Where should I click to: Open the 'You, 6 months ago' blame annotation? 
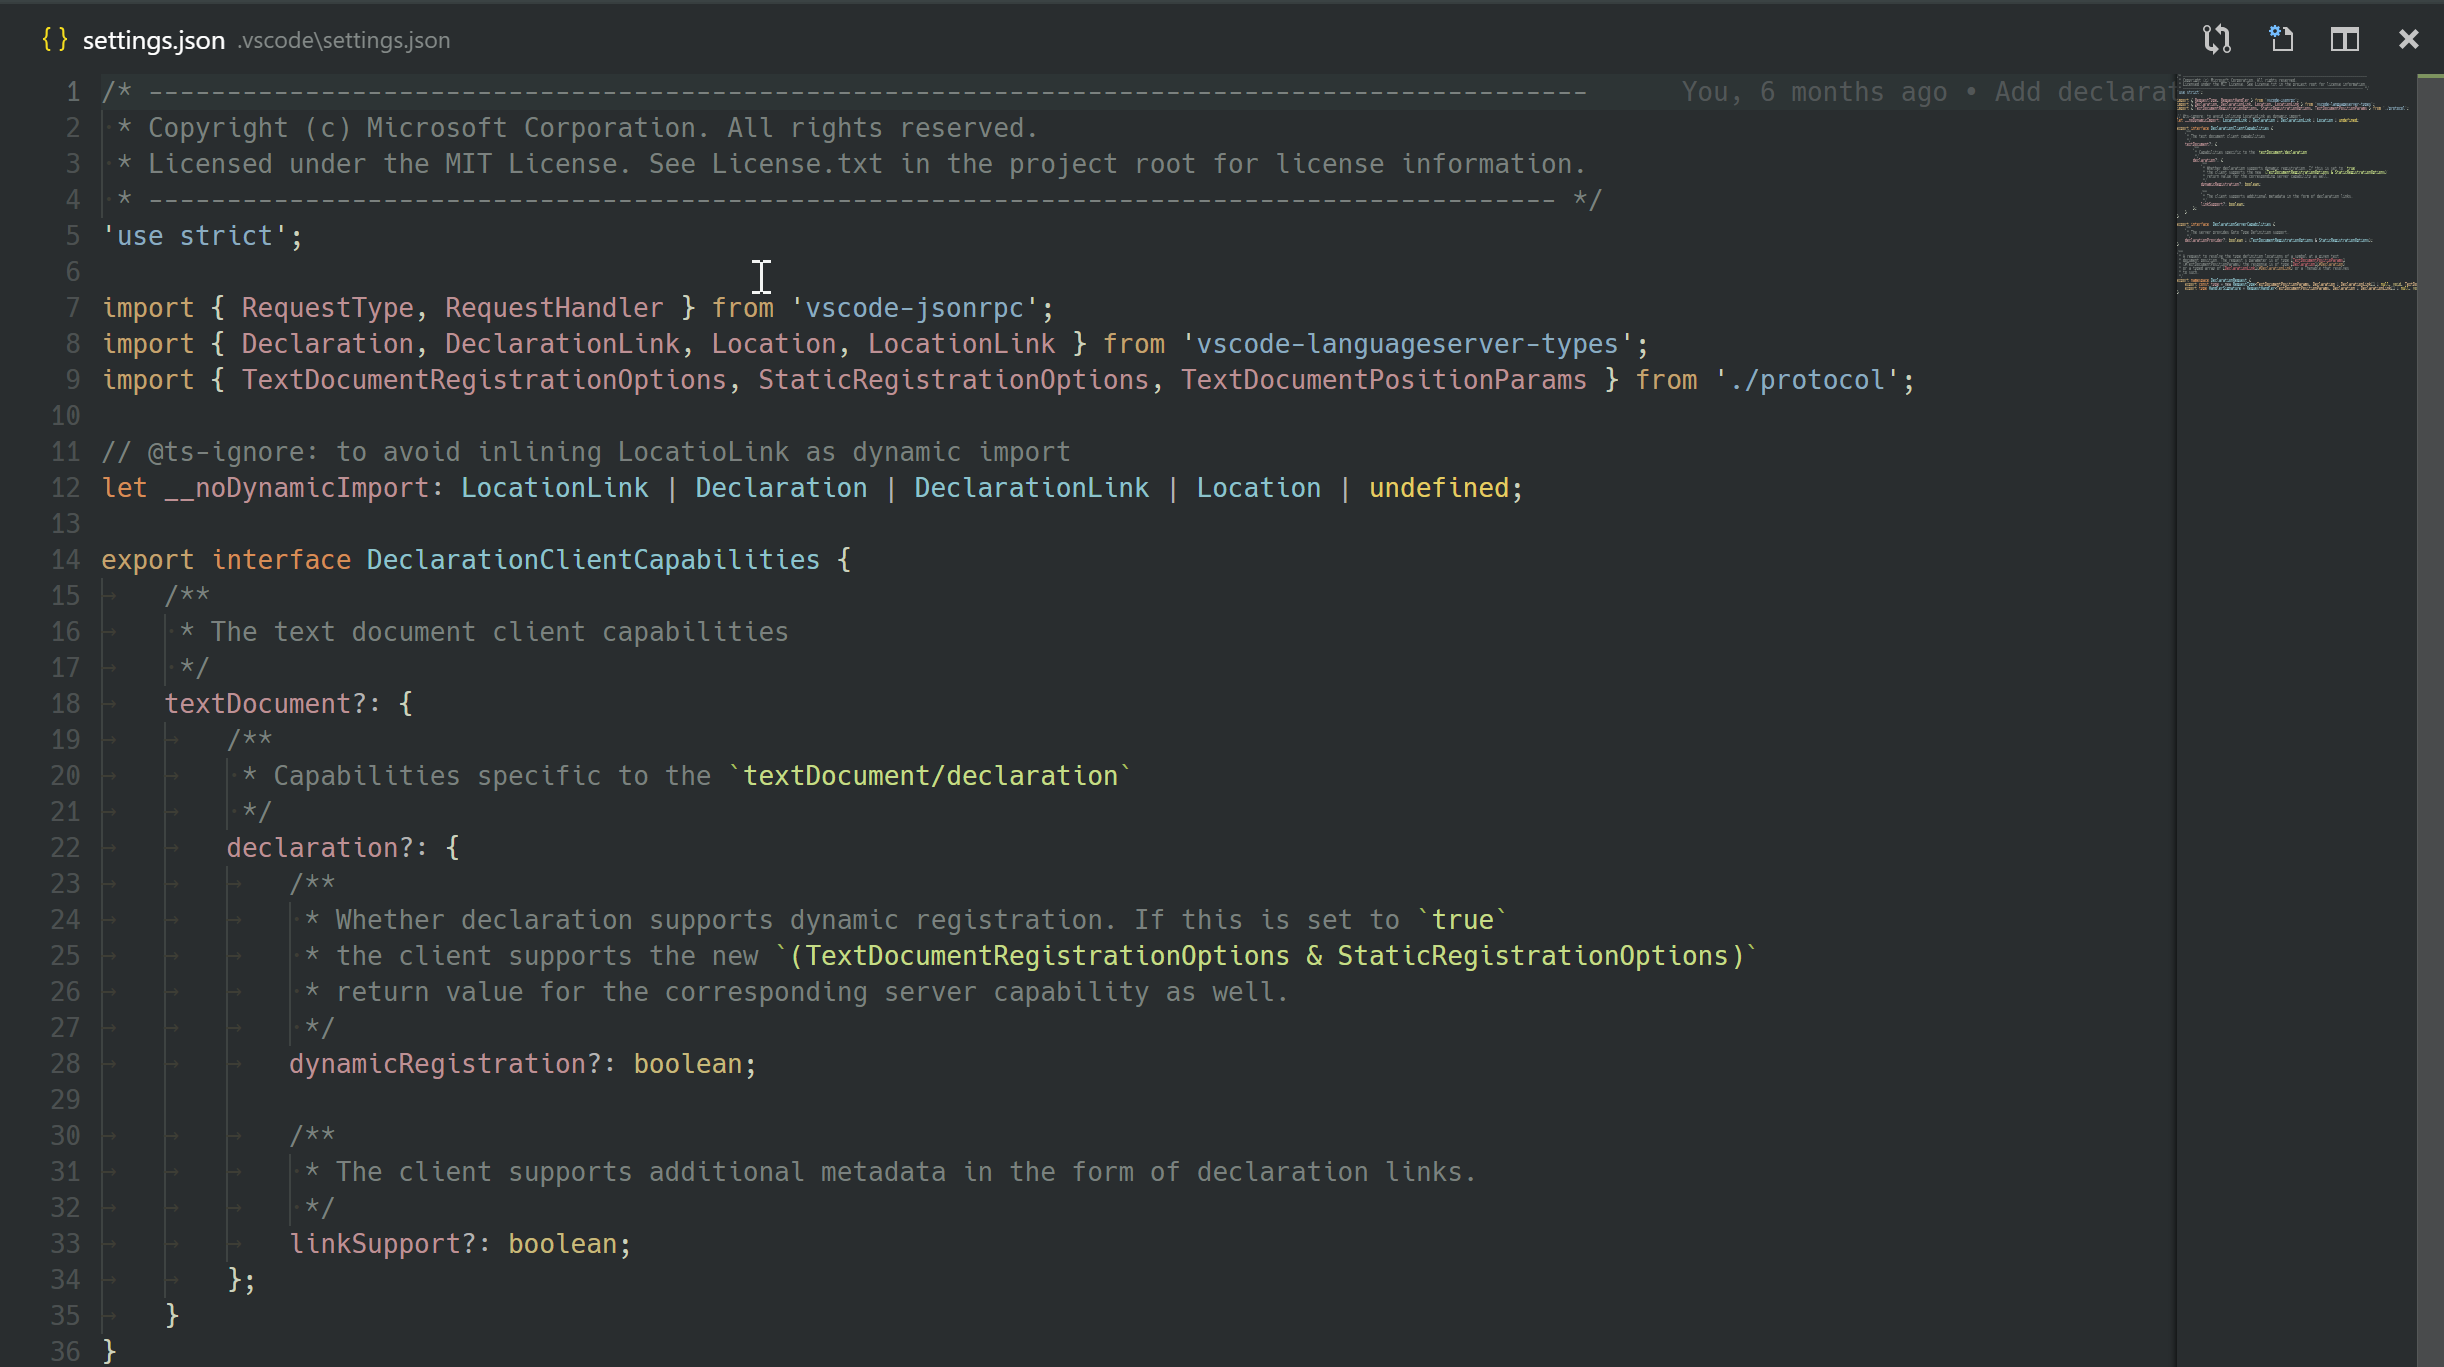[1815, 91]
